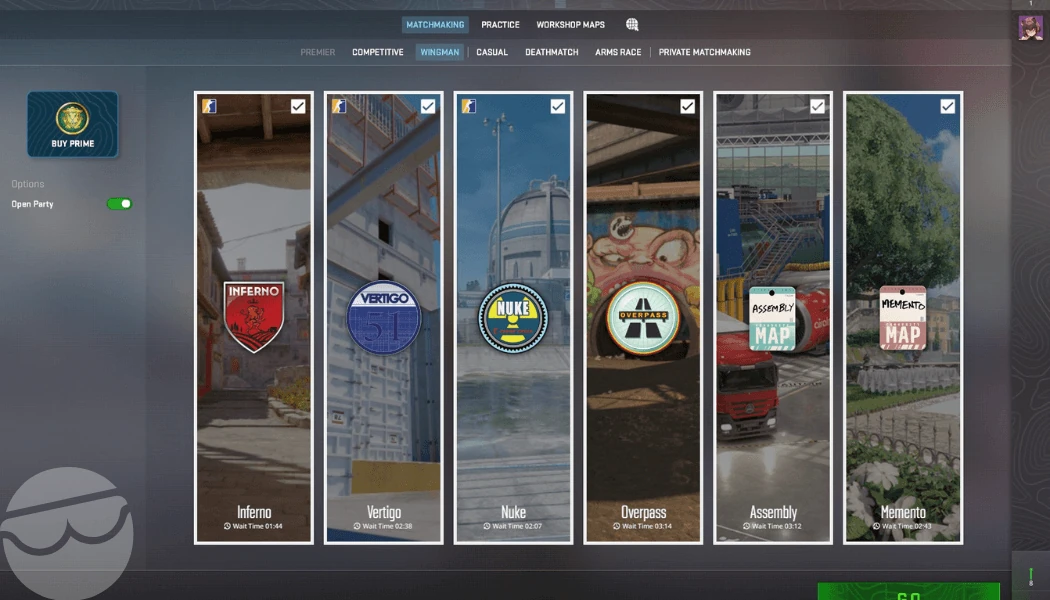This screenshot has height=600, width=1050.
Task: Uncheck the Vertigo map checkbox
Action: tap(428, 106)
